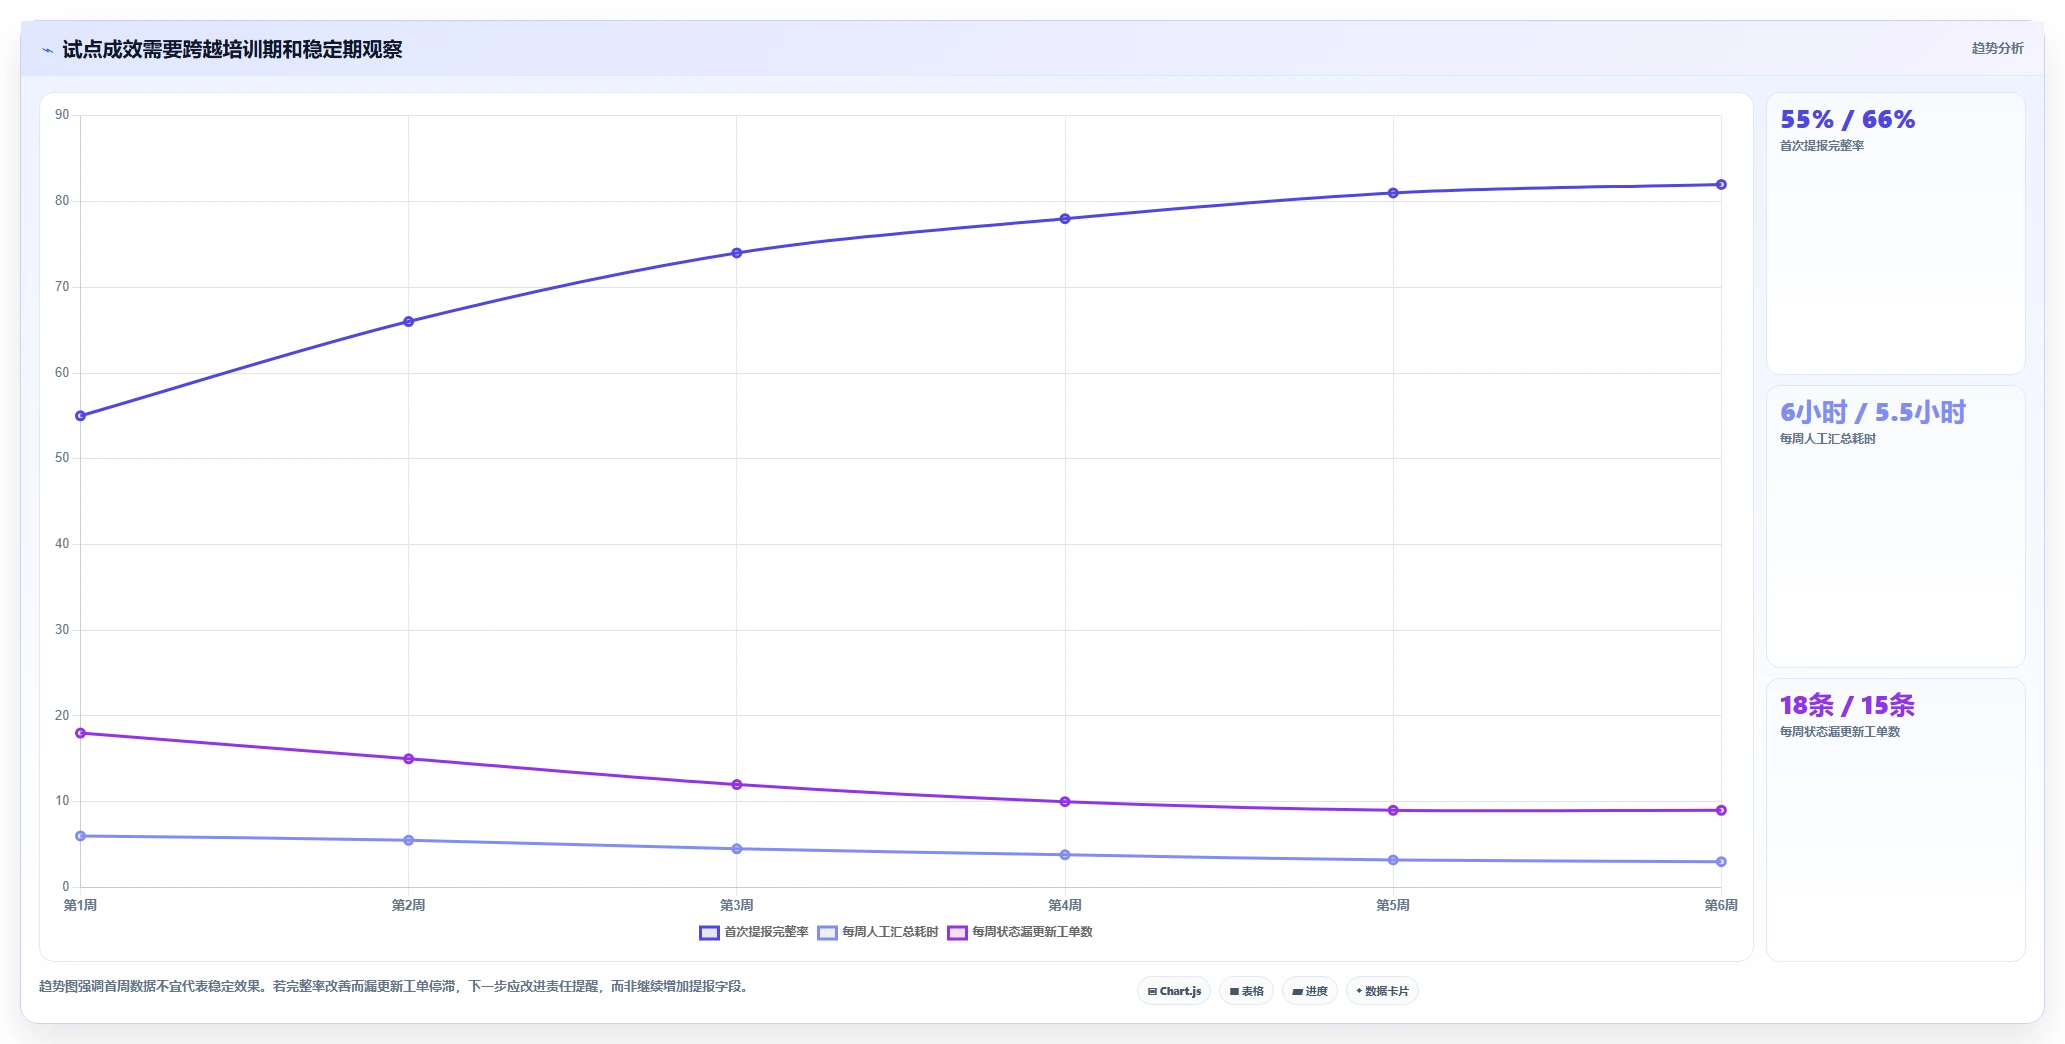Toggle the 首次提报完整率 legend swatch

pyautogui.click(x=709, y=932)
